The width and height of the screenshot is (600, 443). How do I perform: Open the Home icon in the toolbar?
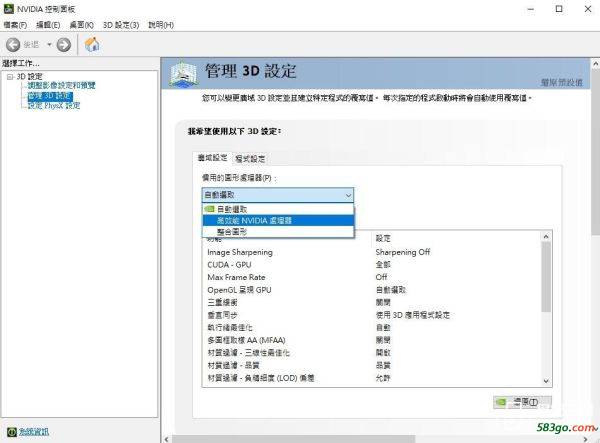[92, 44]
